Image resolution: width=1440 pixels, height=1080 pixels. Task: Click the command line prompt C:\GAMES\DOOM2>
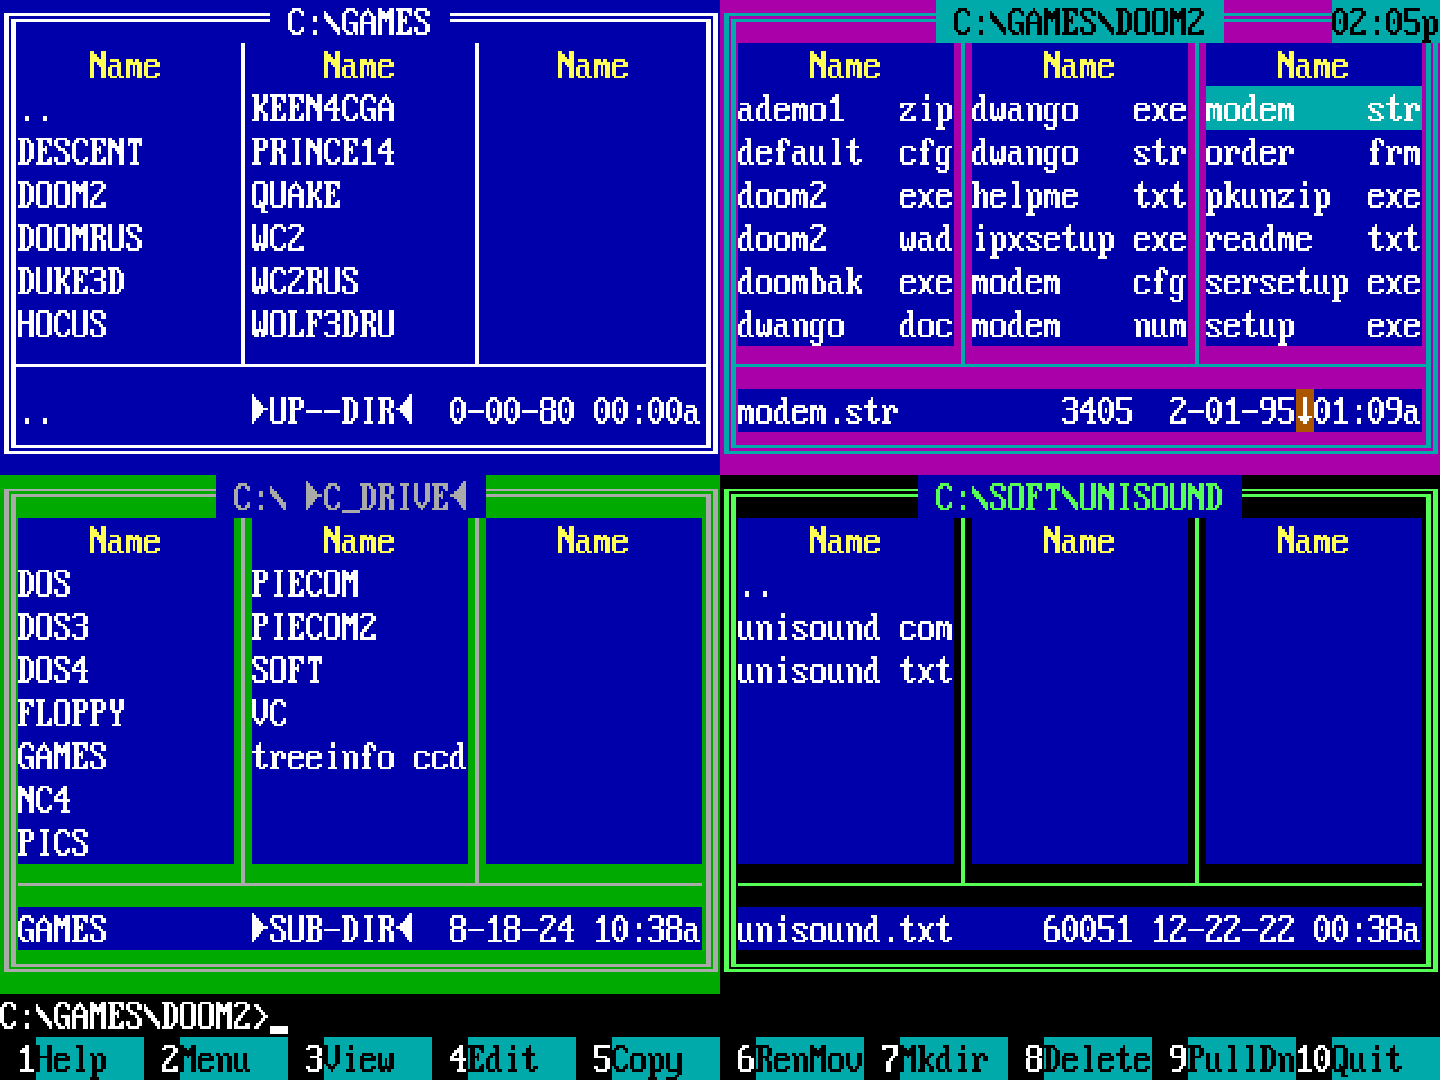coord(135,1016)
